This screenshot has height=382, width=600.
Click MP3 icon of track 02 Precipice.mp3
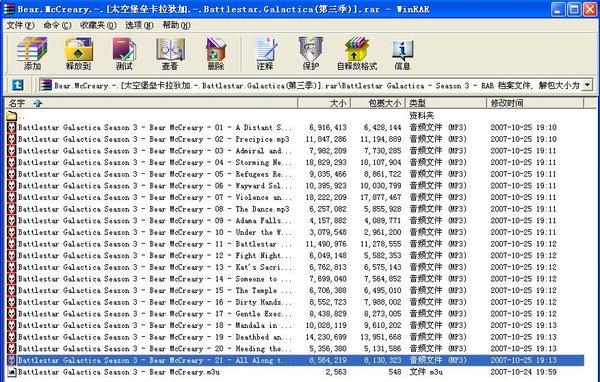[11, 139]
